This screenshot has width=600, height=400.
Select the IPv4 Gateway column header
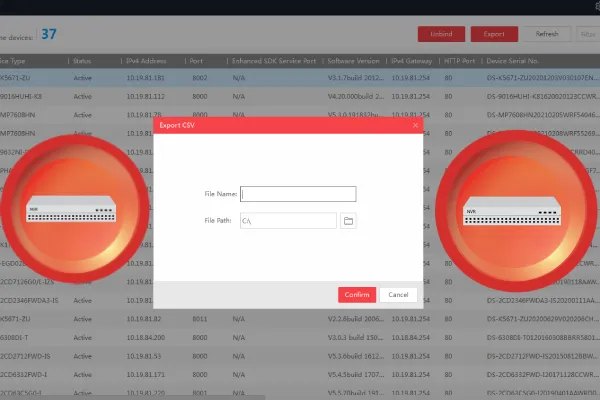pos(412,61)
